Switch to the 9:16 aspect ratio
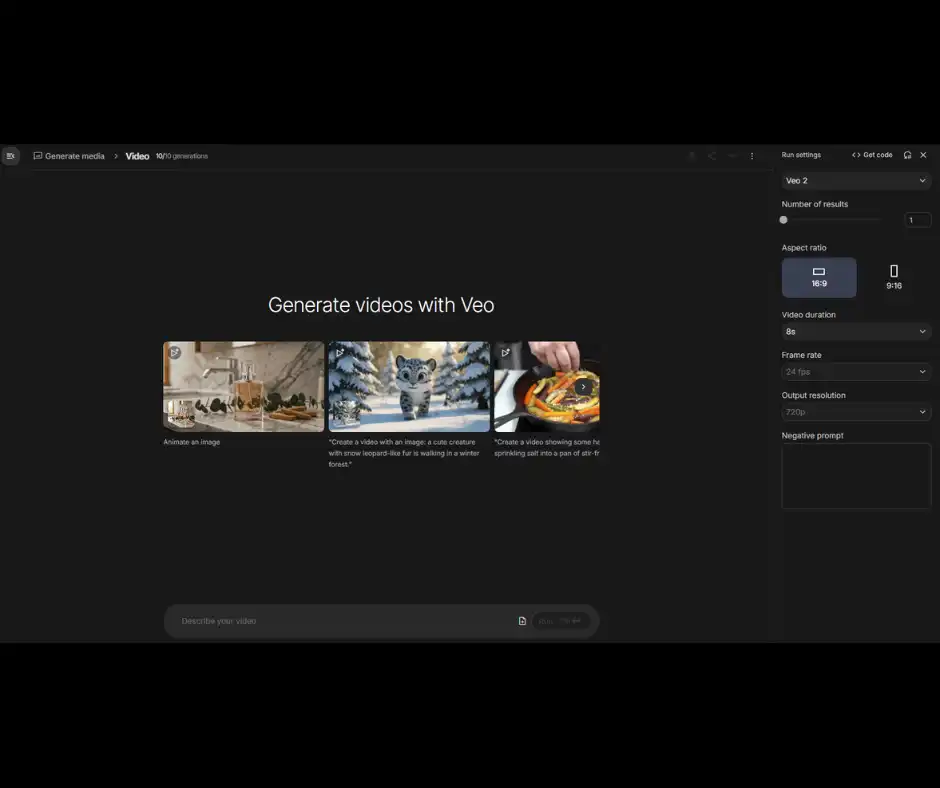This screenshot has width=940, height=788. (893, 277)
